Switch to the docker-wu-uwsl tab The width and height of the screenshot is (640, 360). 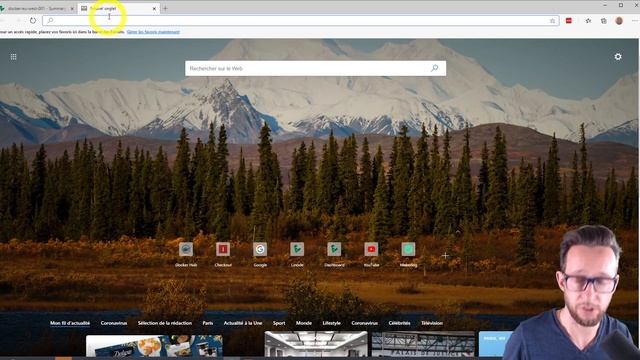[x=37, y=8]
